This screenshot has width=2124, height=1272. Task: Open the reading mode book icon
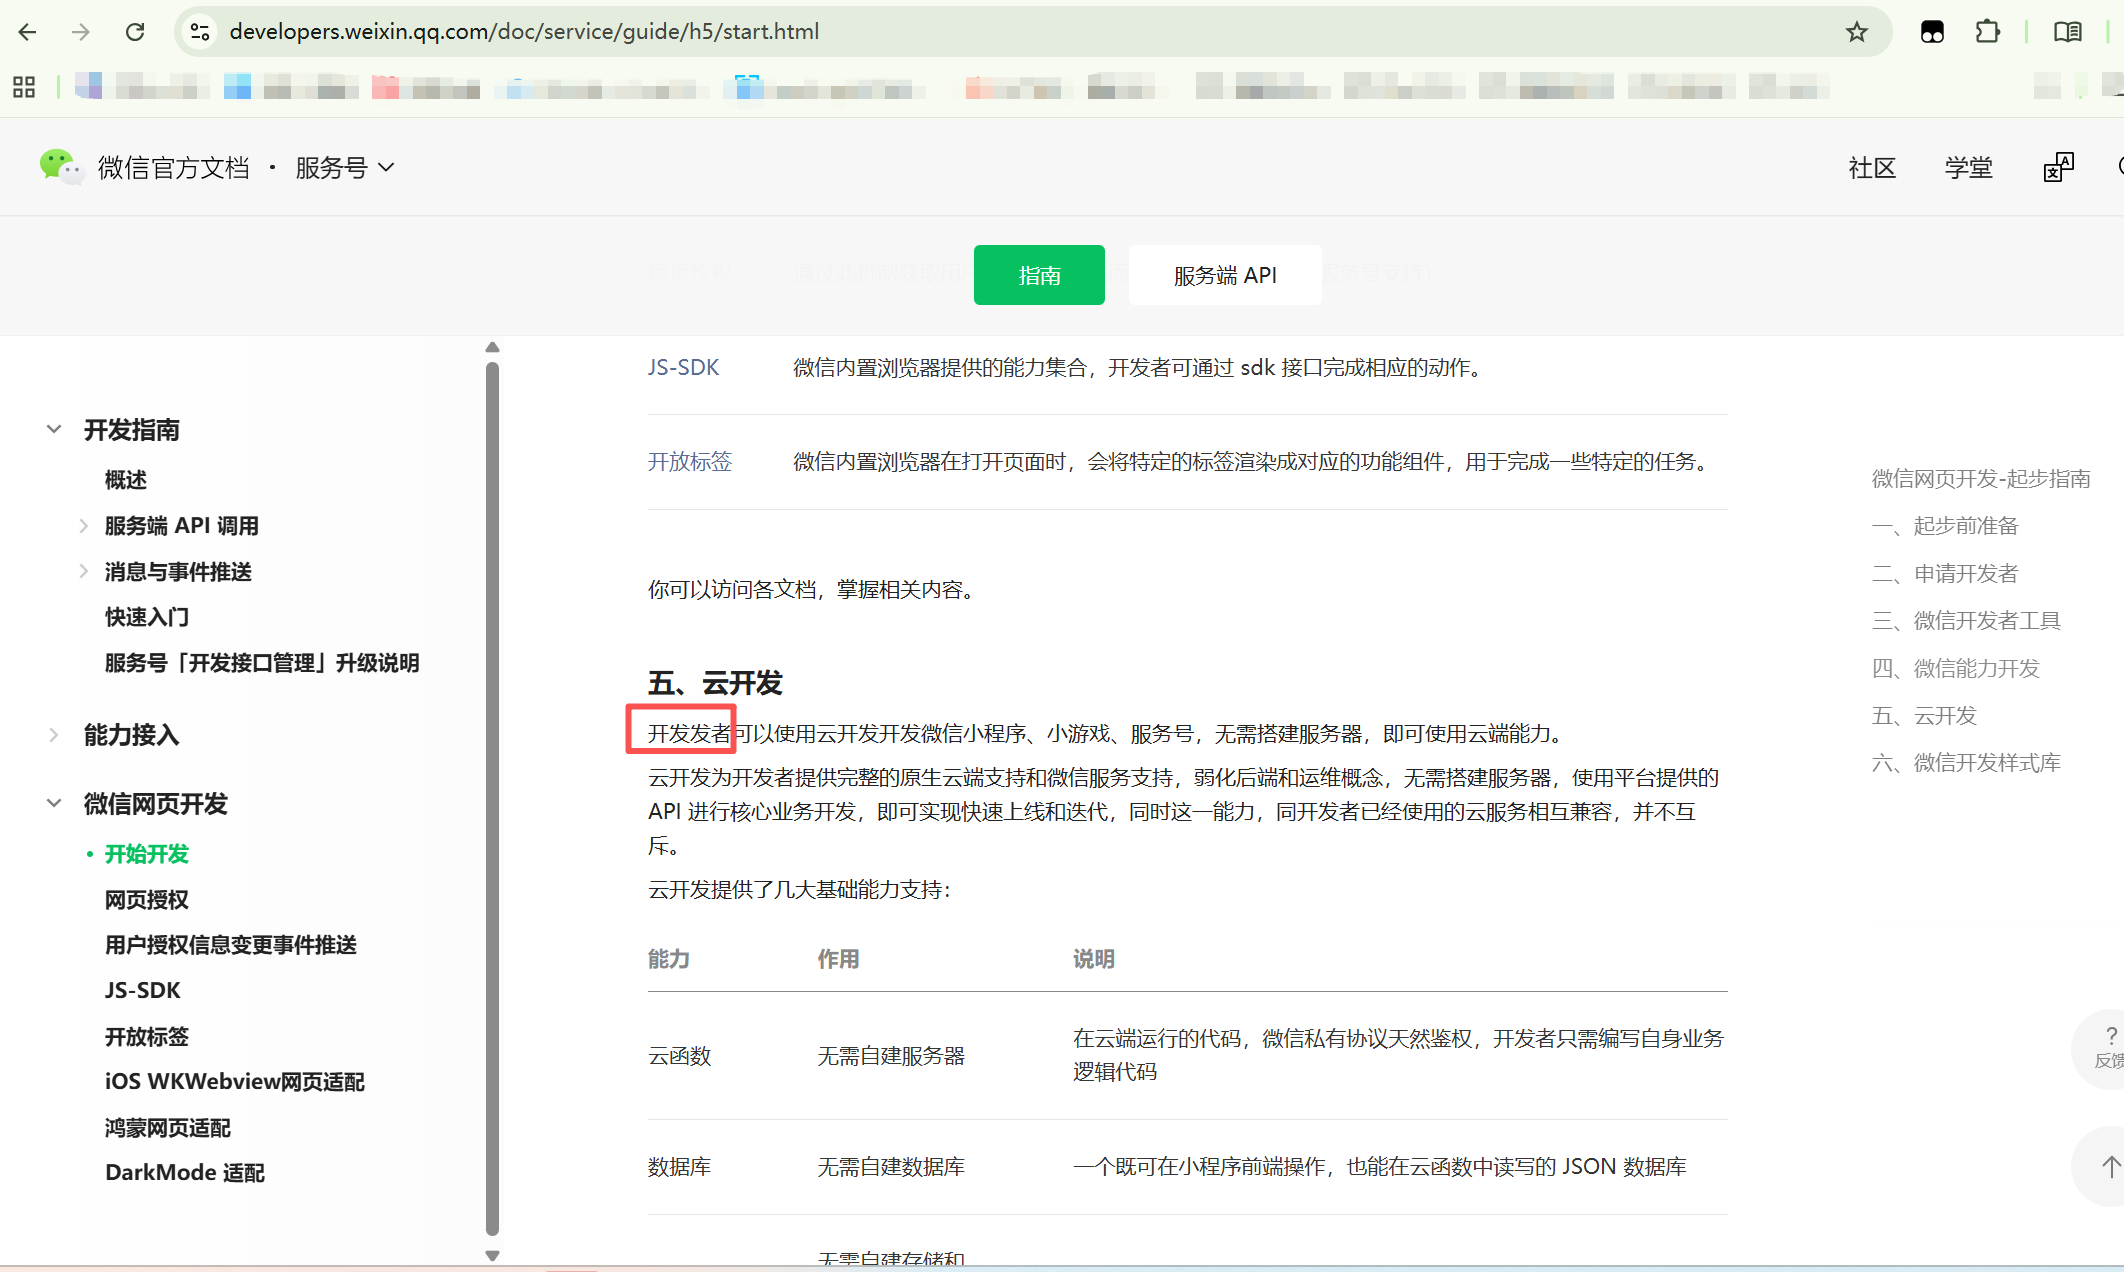(2067, 32)
